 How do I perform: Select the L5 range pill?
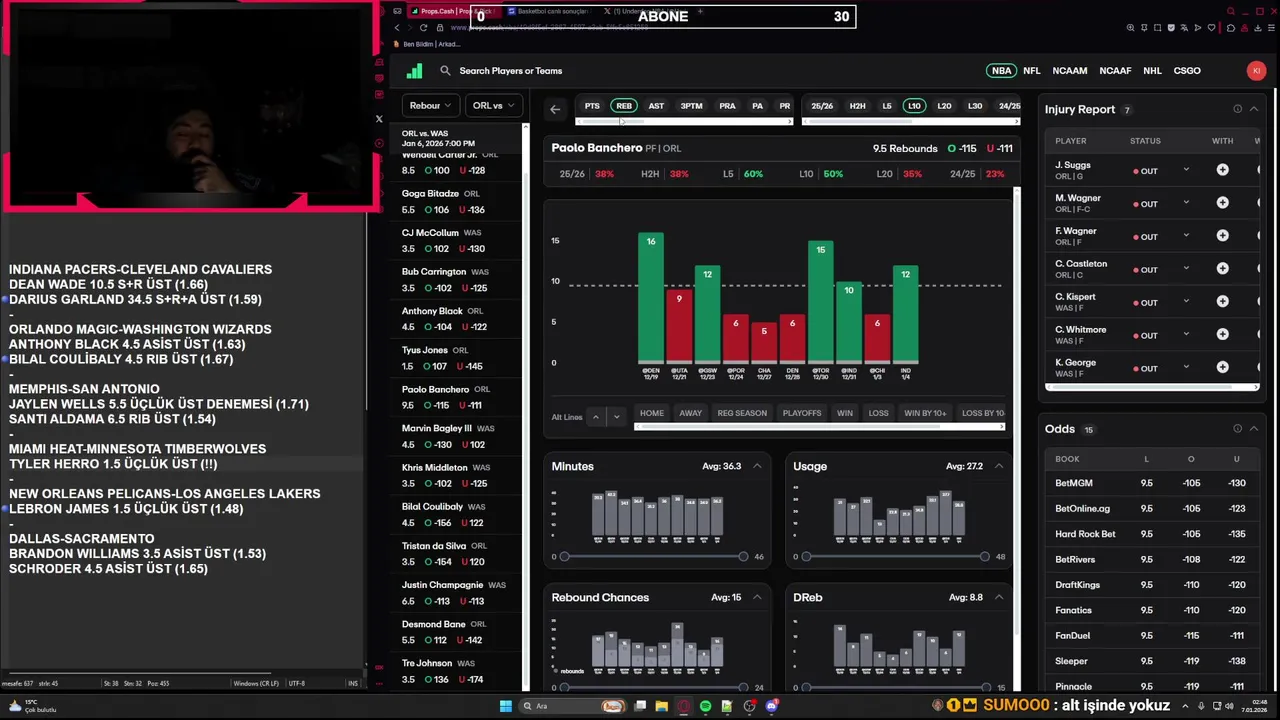point(886,106)
